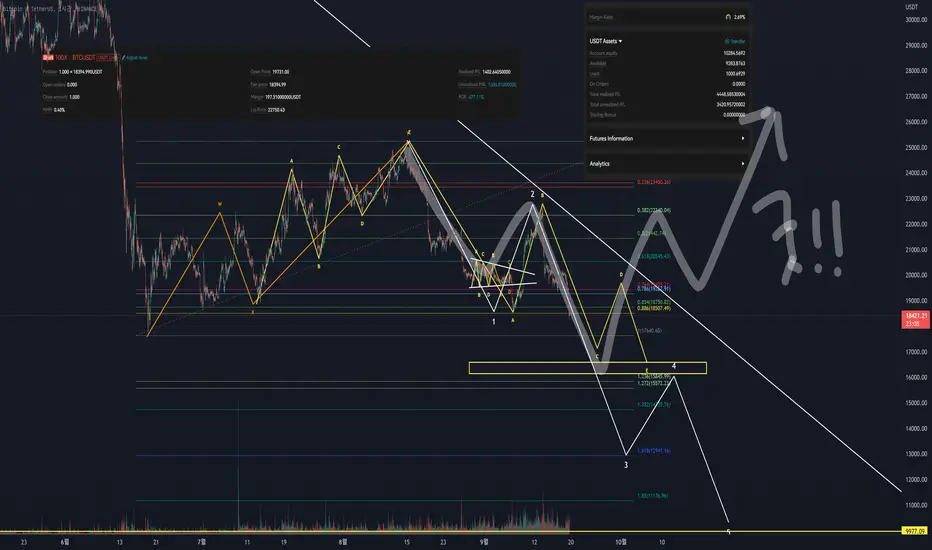Click the Used value 1000.6929
Screen dimensions: 932x550
pyautogui.click(x=736, y=74)
